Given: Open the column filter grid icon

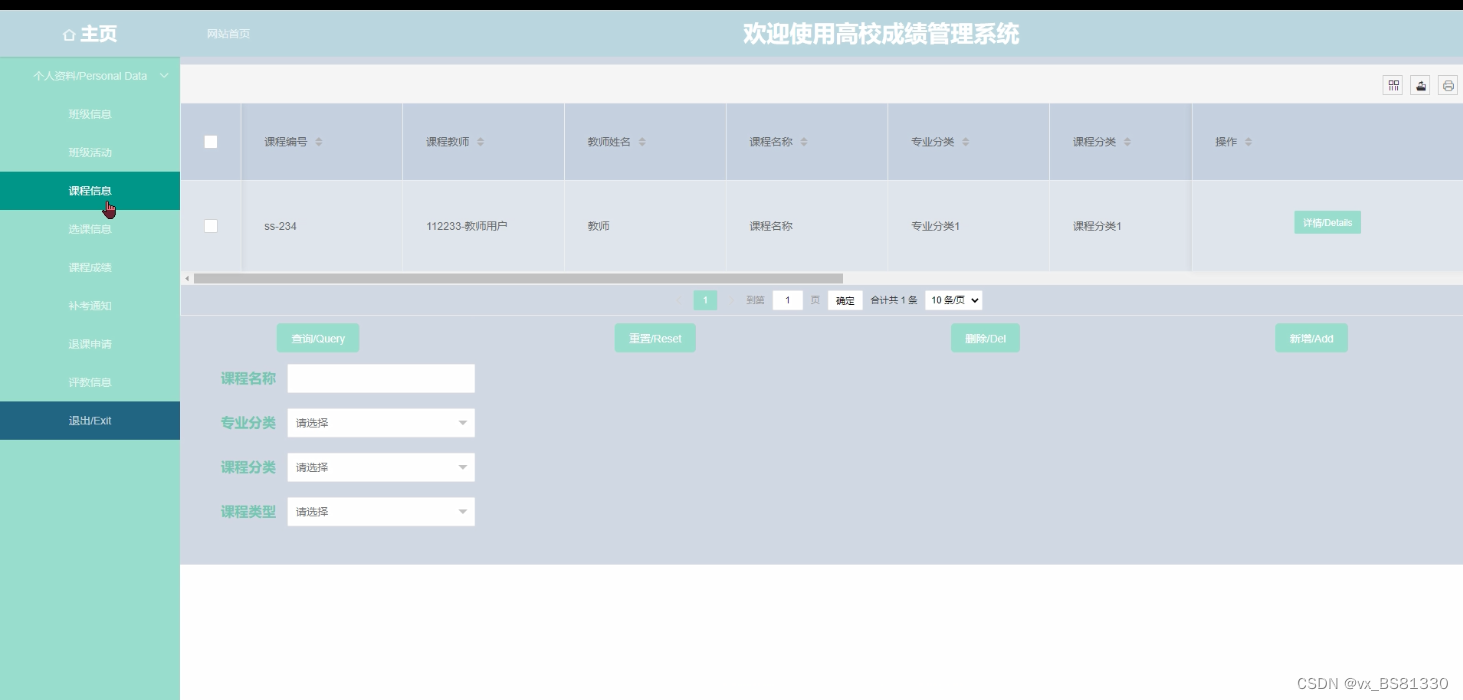Looking at the screenshot, I should tap(1393, 85).
